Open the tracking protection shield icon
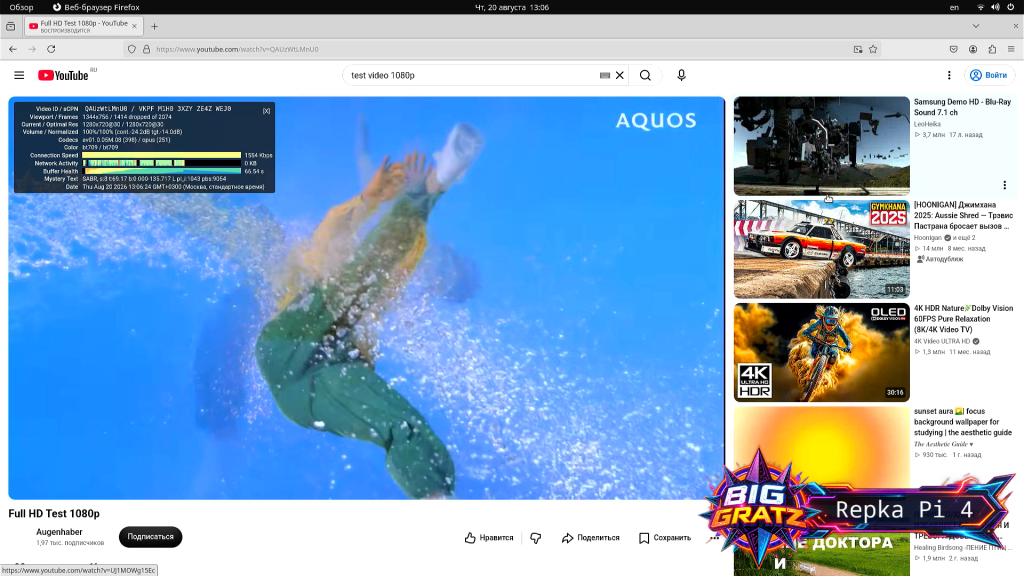This screenshot has width=1024, height=576. tap(132, 49)
